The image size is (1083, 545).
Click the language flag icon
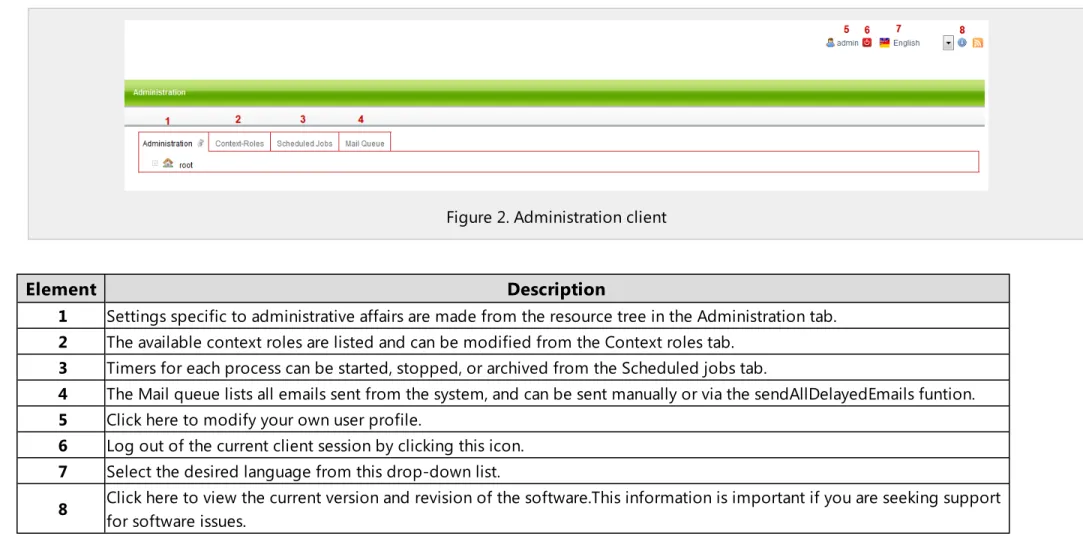(x=884, y=42)
